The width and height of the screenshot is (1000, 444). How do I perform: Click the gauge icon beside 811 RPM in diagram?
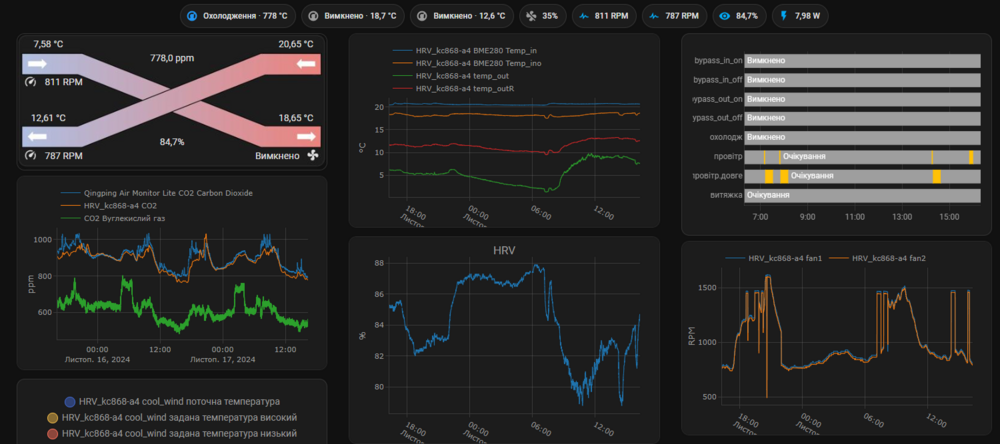click(x=29, y=82)
